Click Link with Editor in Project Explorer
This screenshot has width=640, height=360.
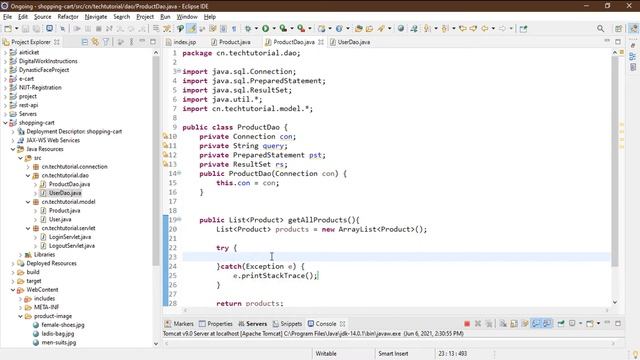pos(95,42)
